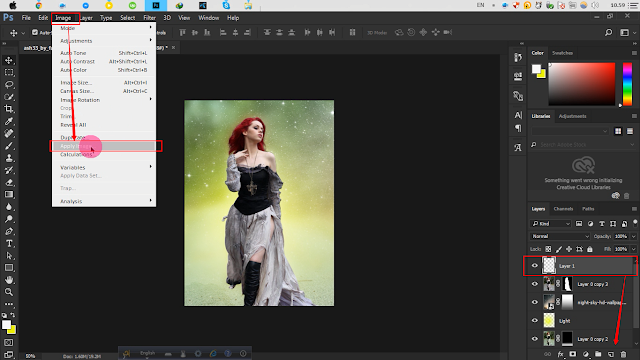Click the Add layer mask icon
Screen dimensions: 640x360
click(573, 354)
